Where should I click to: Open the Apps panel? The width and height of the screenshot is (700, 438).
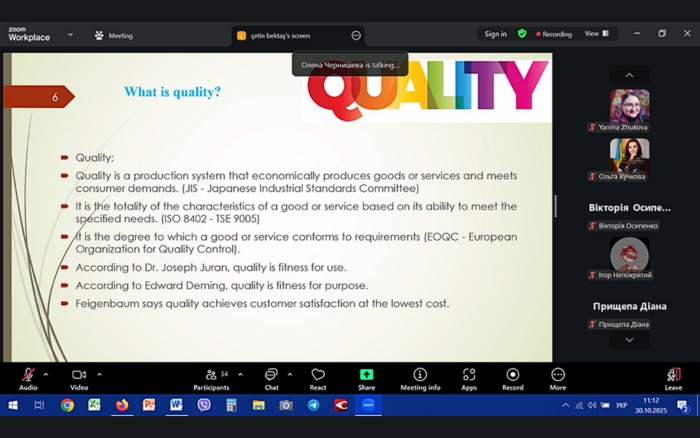(469, 376)
